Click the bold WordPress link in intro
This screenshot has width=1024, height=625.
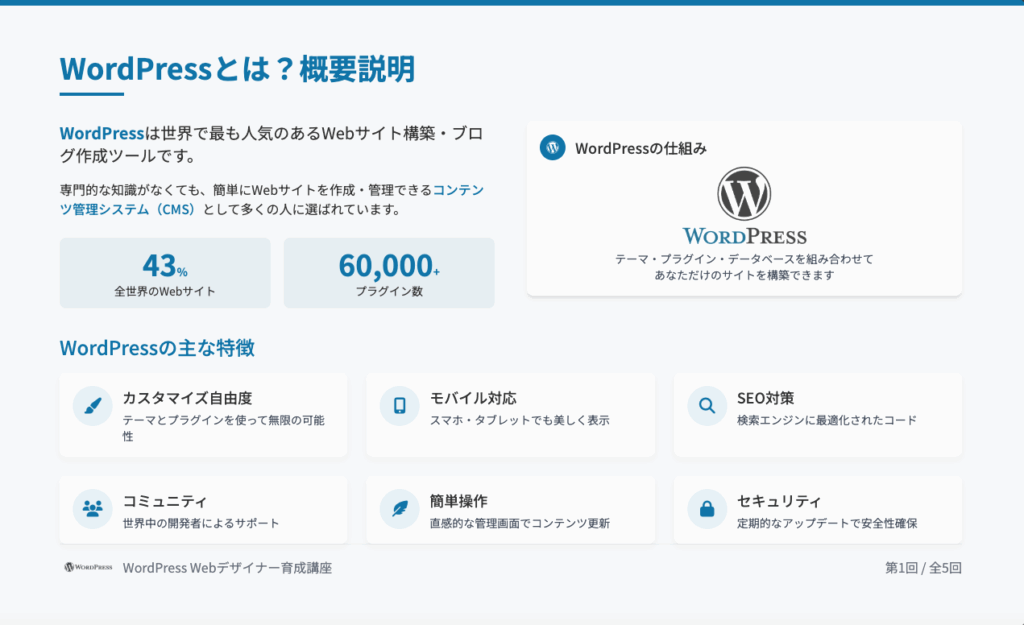point(101,133)
